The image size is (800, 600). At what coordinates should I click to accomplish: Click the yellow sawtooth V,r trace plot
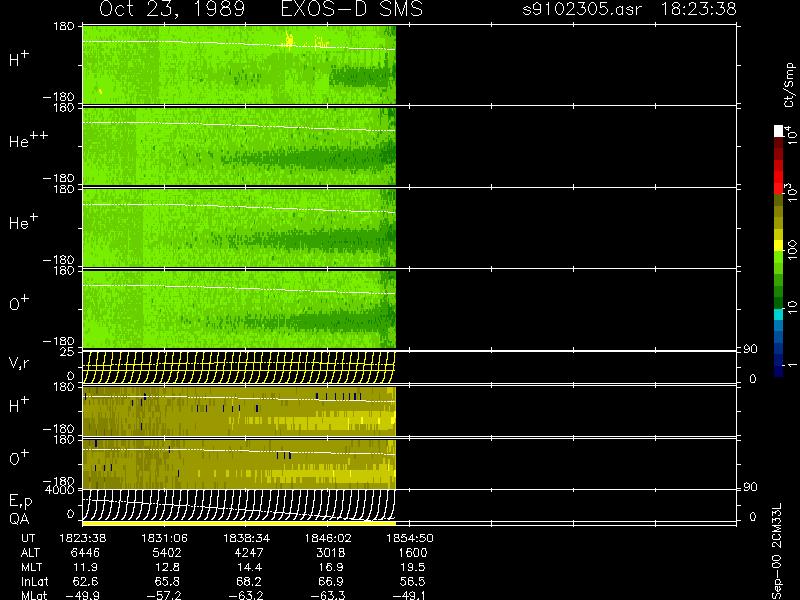[239, 367]
